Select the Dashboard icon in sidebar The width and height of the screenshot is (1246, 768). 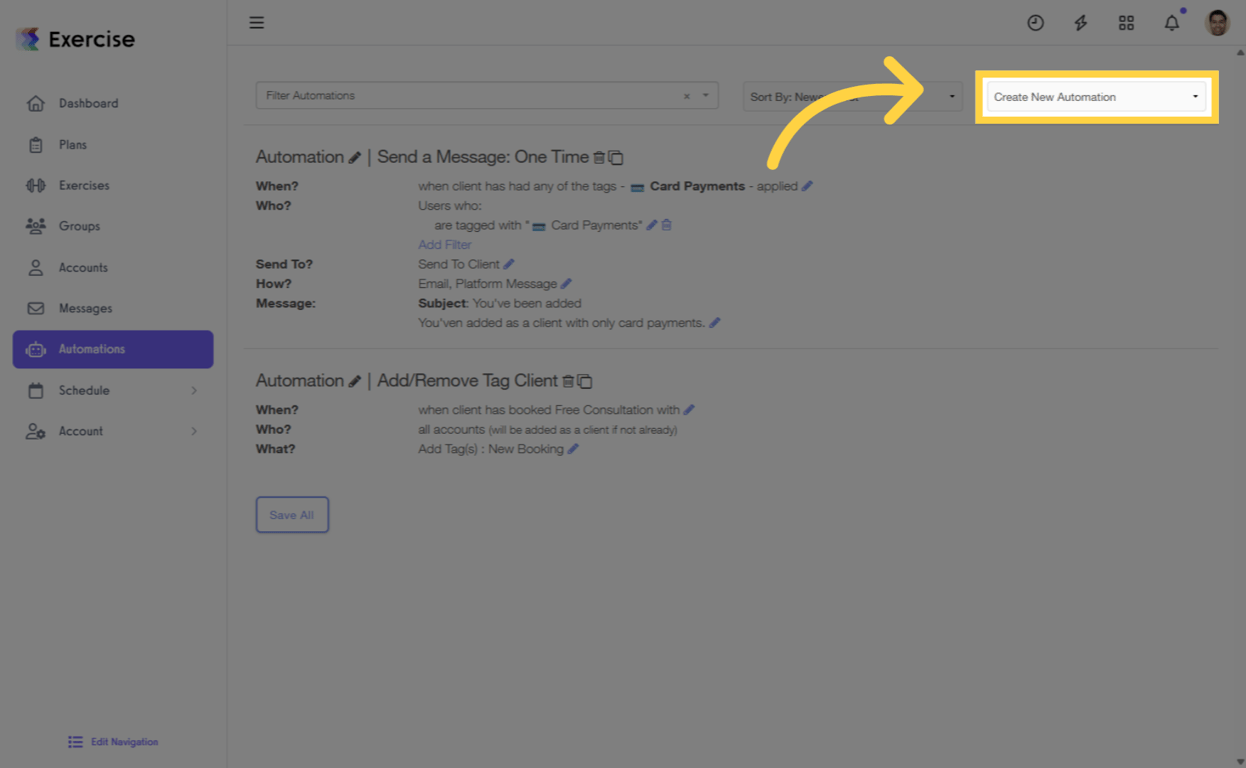click(36, 103)
